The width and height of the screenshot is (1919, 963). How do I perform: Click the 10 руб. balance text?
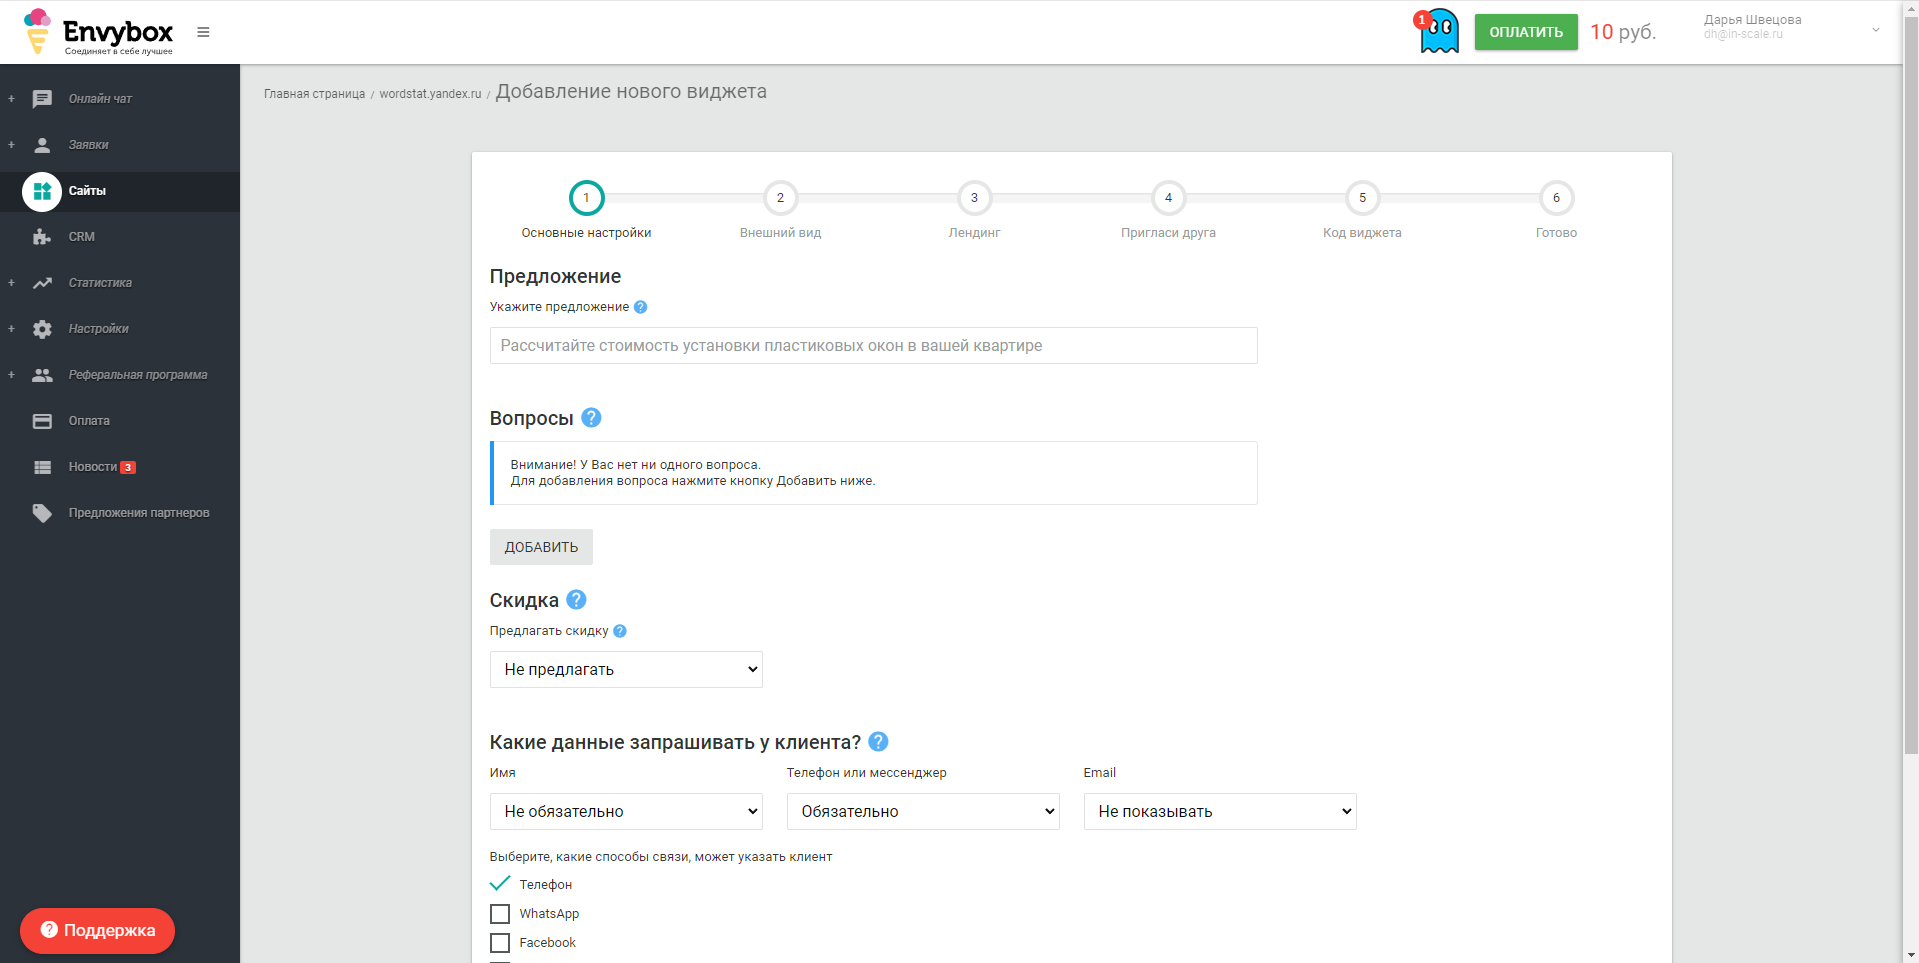(1623, 32)
